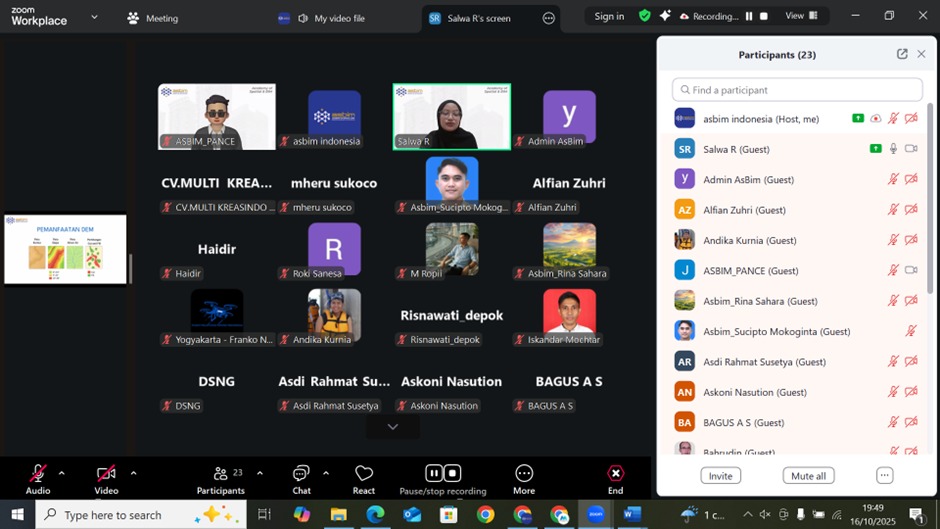
Task: Pop out the Participants panel
Action: (902, 54)
